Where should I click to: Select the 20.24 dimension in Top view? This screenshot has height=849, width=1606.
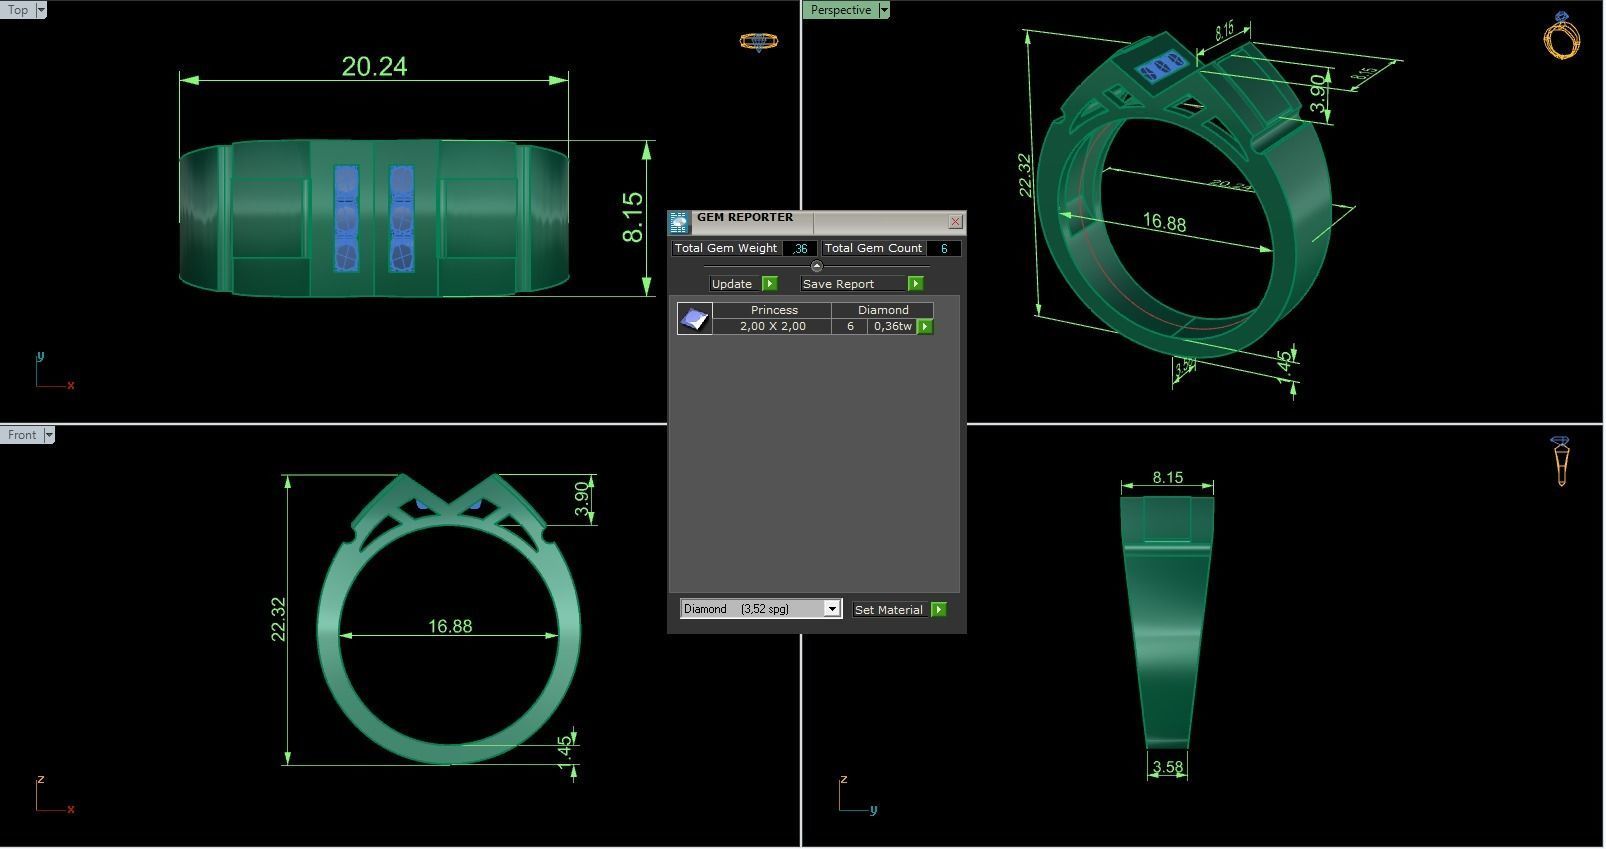(374, 66)
